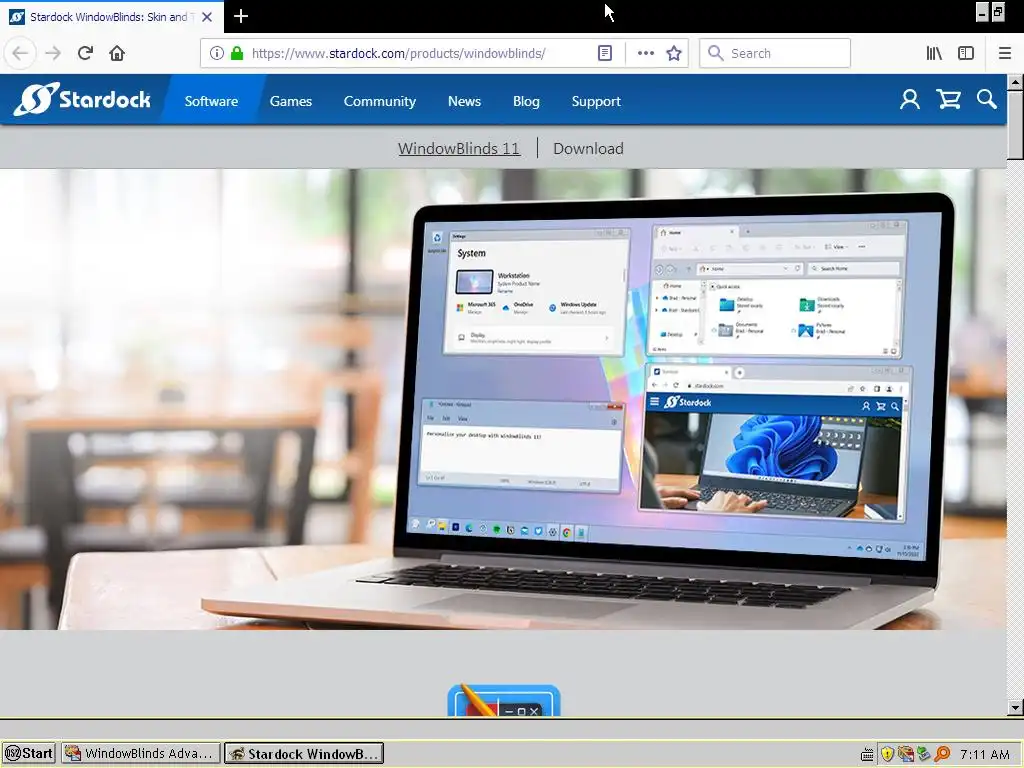The image size is (1024, 768).
Task: Show the sidebars icon
Action: click(966, 53)
